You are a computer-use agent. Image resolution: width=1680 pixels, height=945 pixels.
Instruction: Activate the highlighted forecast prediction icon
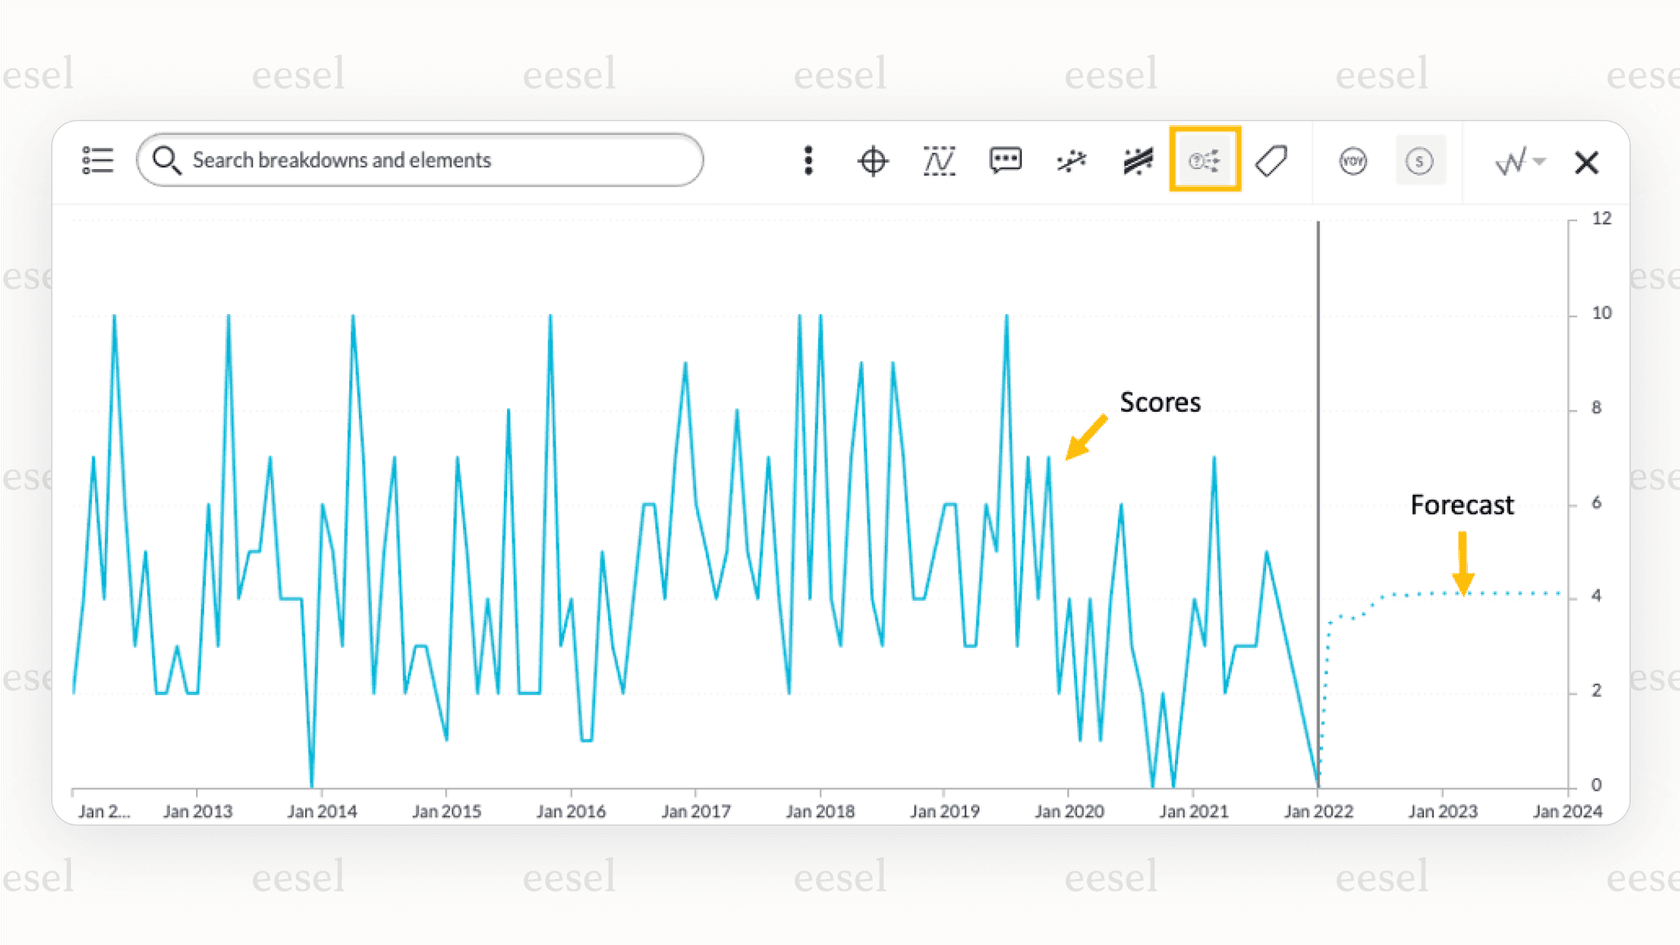1204,160
